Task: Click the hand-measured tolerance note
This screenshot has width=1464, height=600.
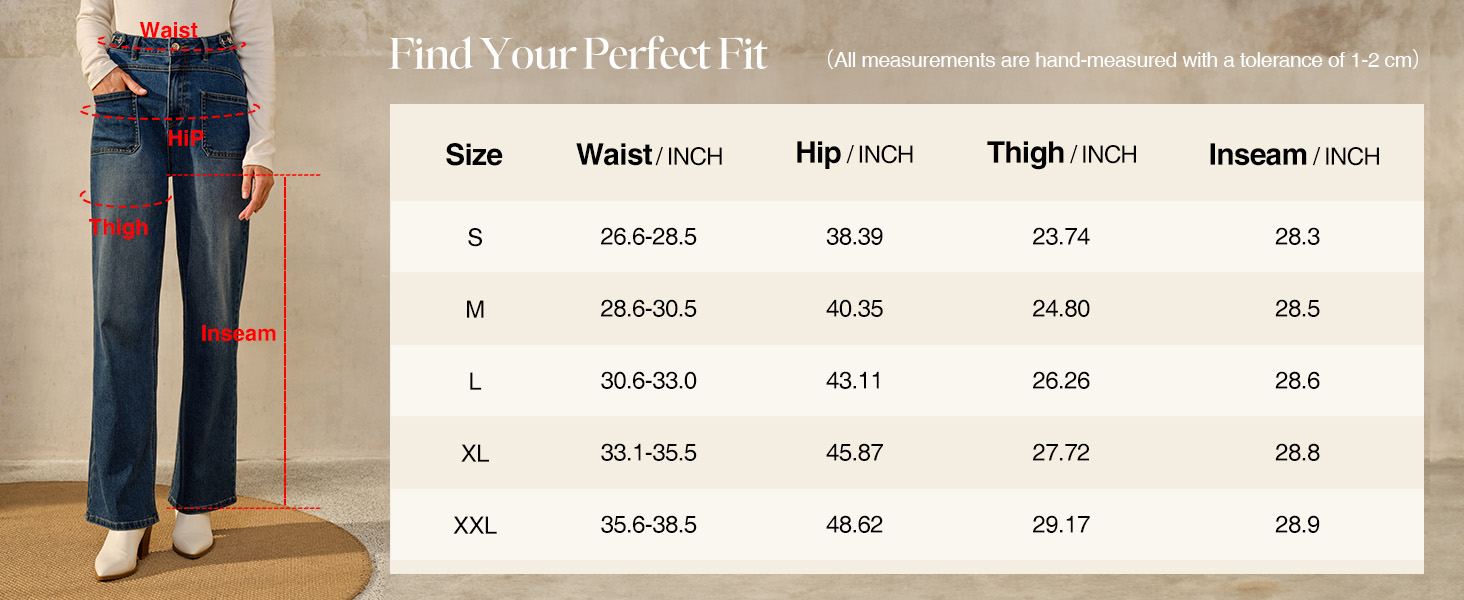Action: 1123,60
